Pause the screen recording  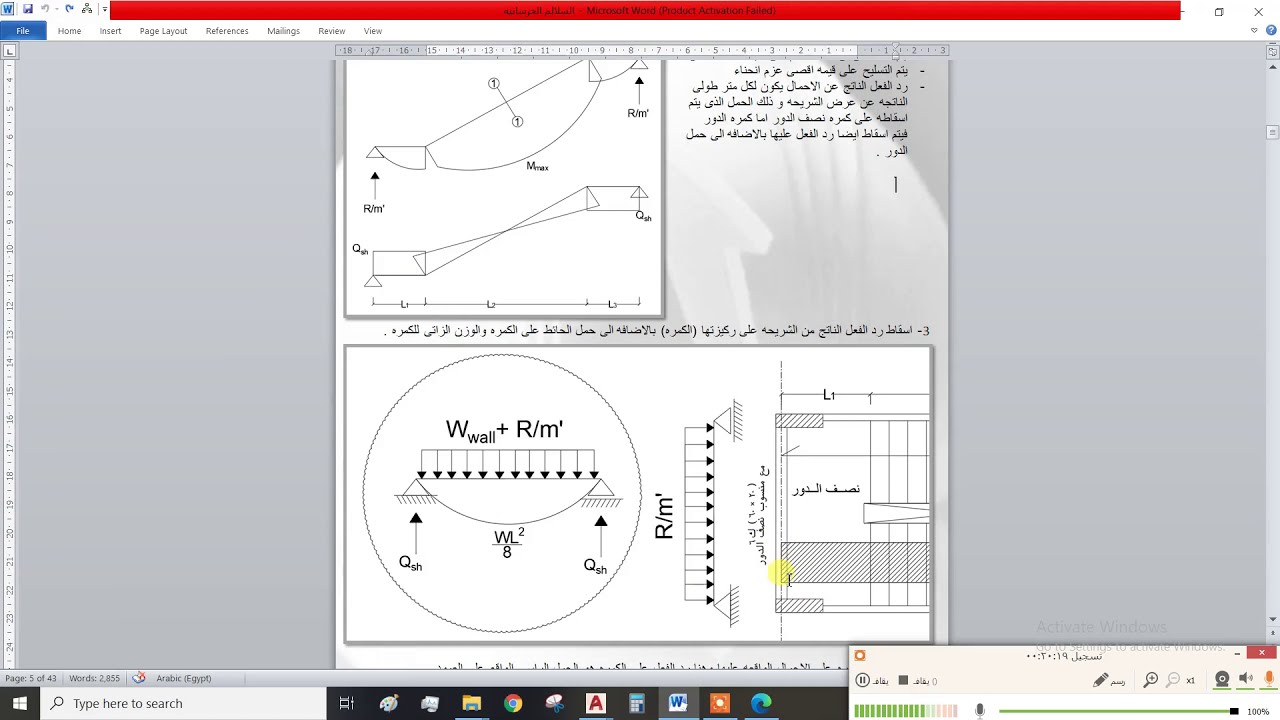click(x=862, y=680)
